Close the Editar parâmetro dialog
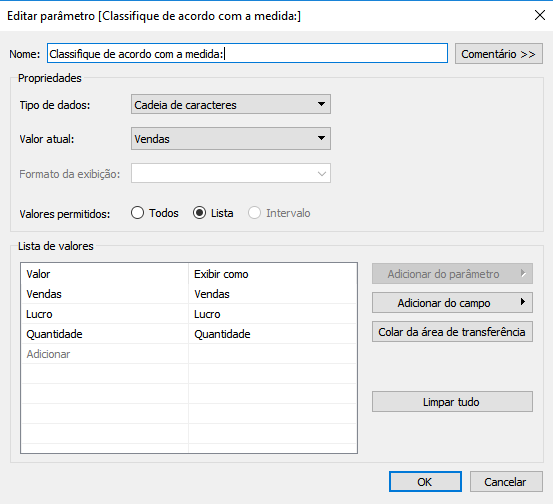Viewport: 553px width, 504px height. click(x=540, y=15)
